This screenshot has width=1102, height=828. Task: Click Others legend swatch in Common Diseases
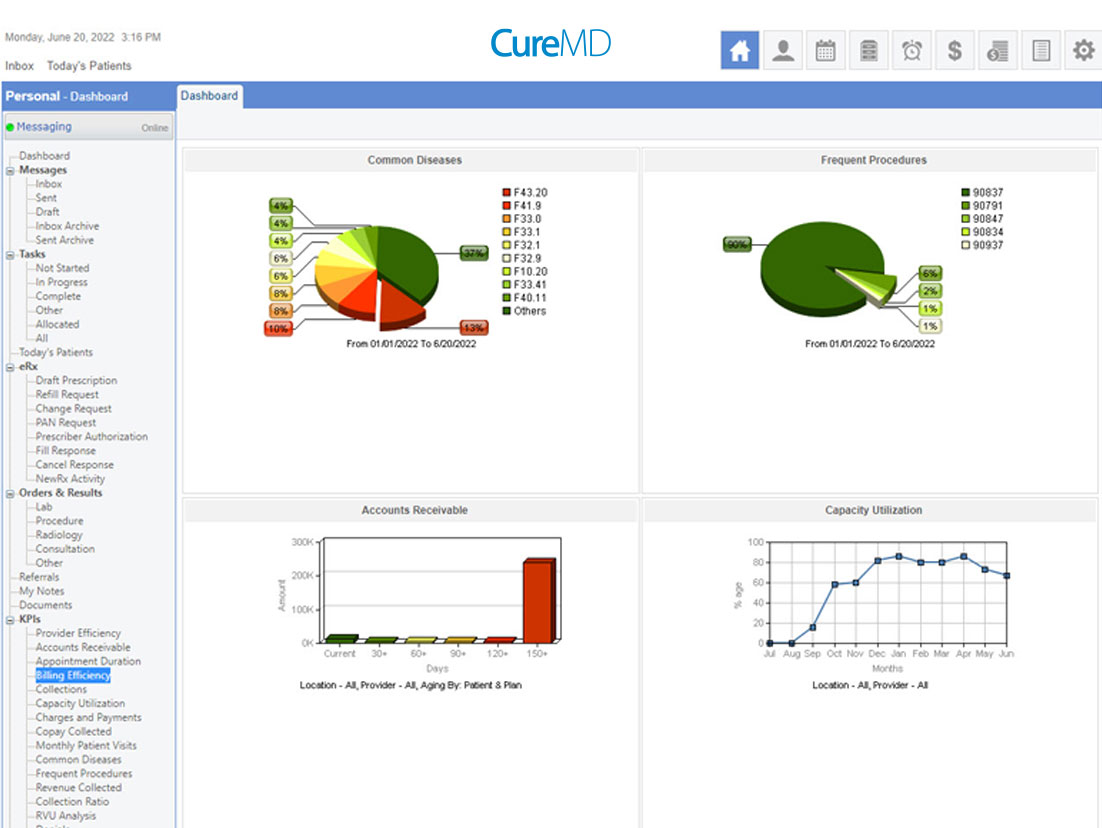point(507,311)
